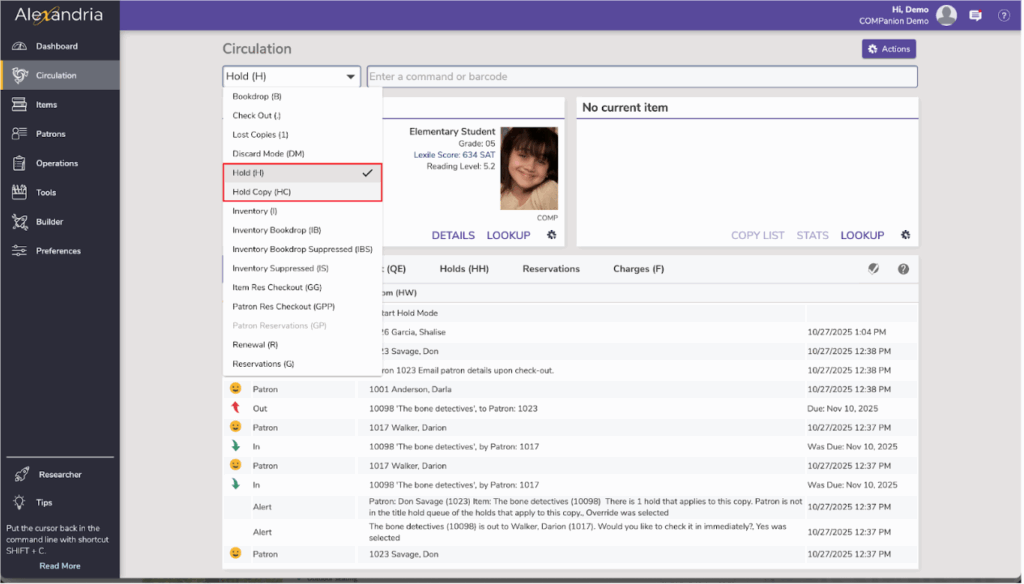Click the Patrons sidebar icon
This screenshot has width=1024, height=584.
pyautogui.click(x=19, y=134)
